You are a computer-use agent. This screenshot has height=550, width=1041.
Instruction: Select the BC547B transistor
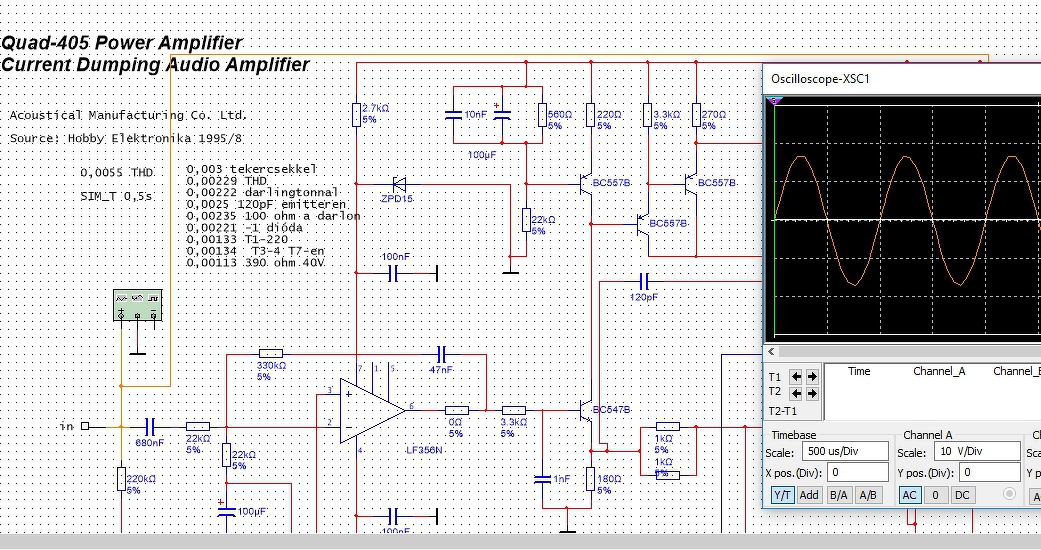[x=586, y=411]
